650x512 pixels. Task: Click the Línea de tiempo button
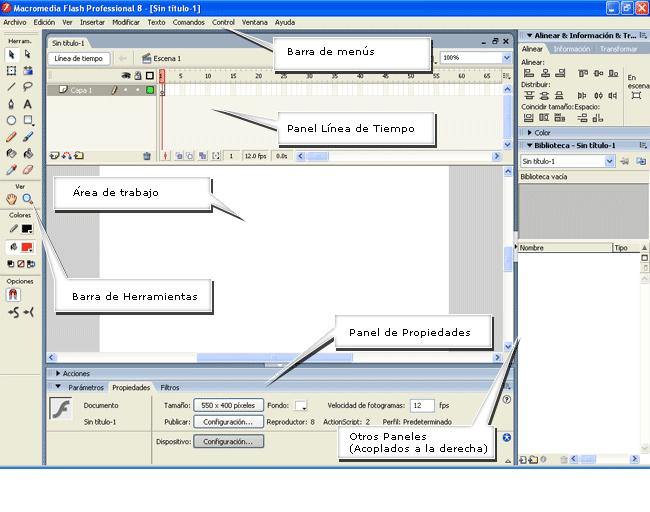78,58
